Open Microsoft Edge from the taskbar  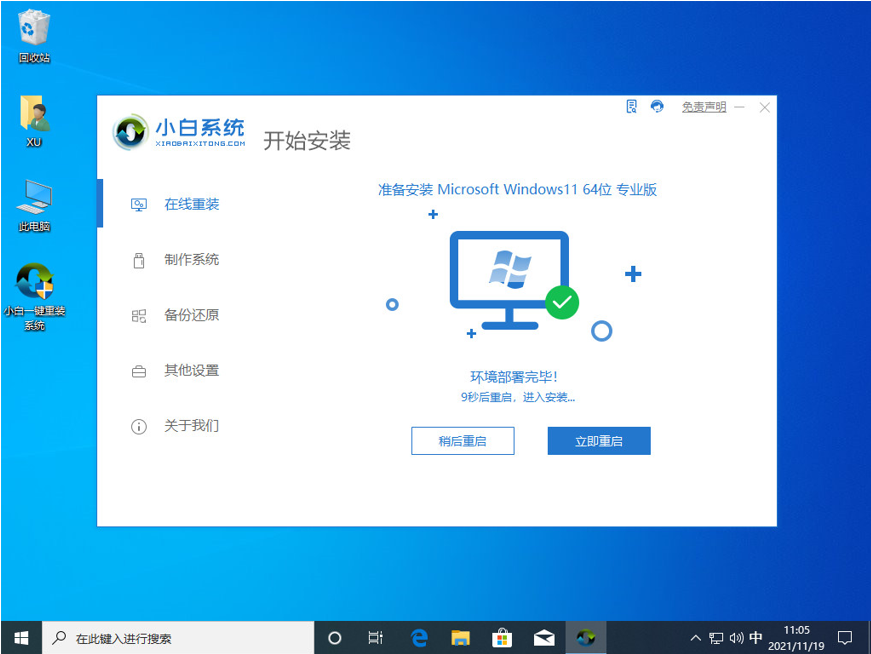pos(419,637)
